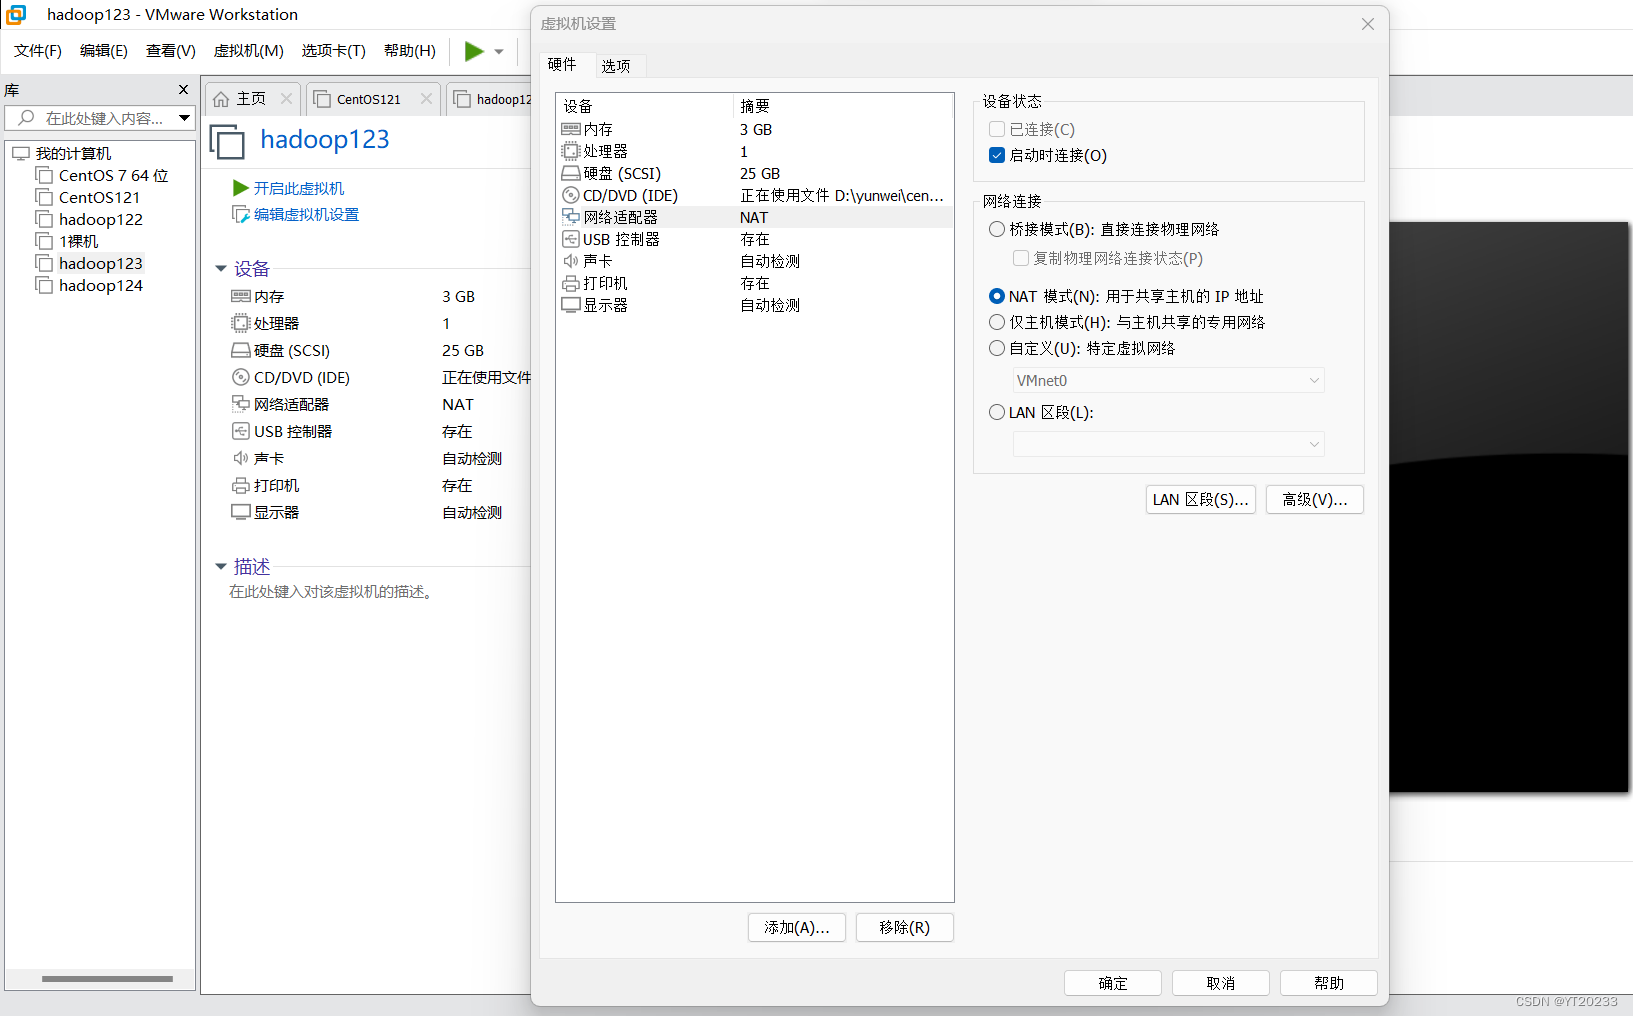The image size is (1633, 1016).
Task: Open the 选项卡(T) menu
Action: [x=334, y=51]
